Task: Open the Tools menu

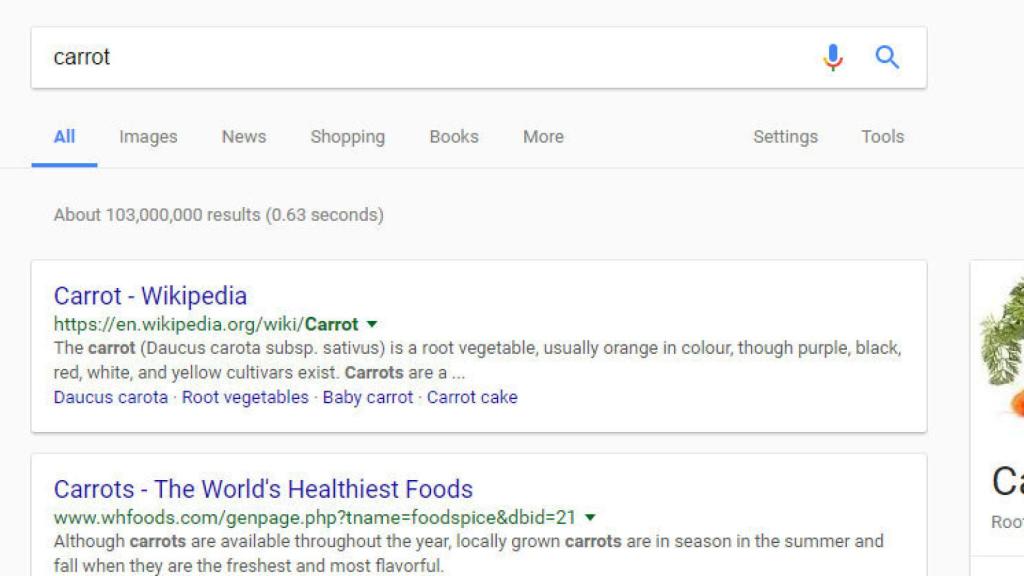Action: (882, 137)
